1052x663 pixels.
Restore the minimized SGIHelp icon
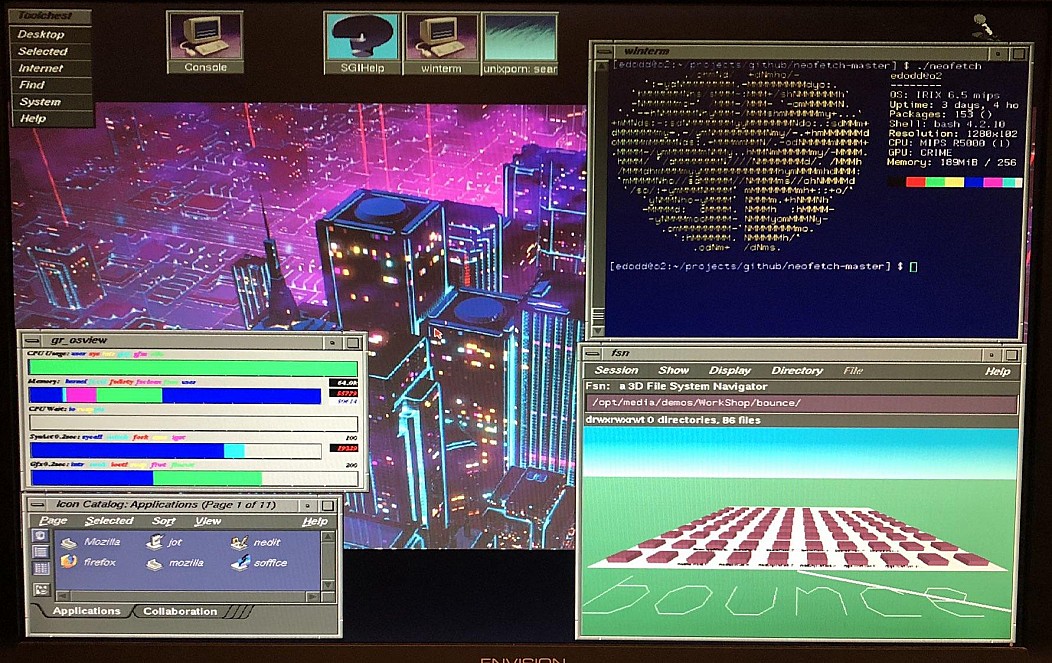pyautogui.click(x=361, y=37)
